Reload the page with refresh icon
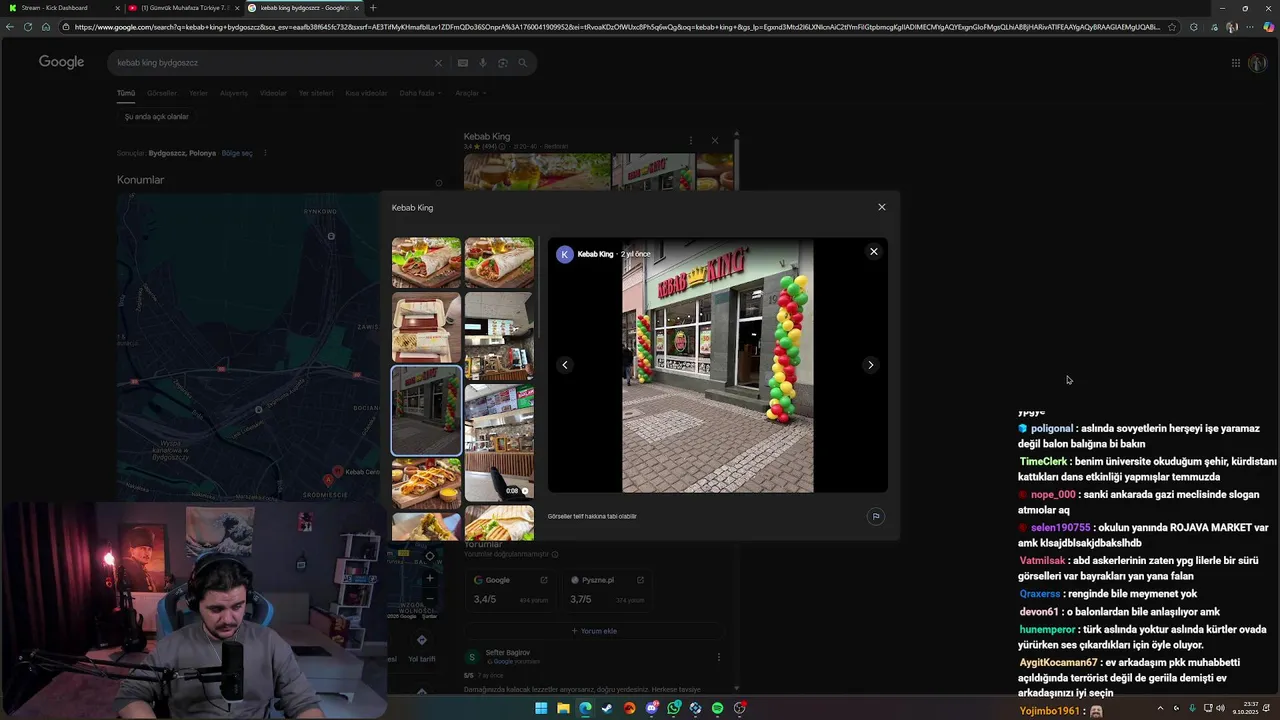The height and width of the screenshot is (720, 1280). tap(28, 27)
